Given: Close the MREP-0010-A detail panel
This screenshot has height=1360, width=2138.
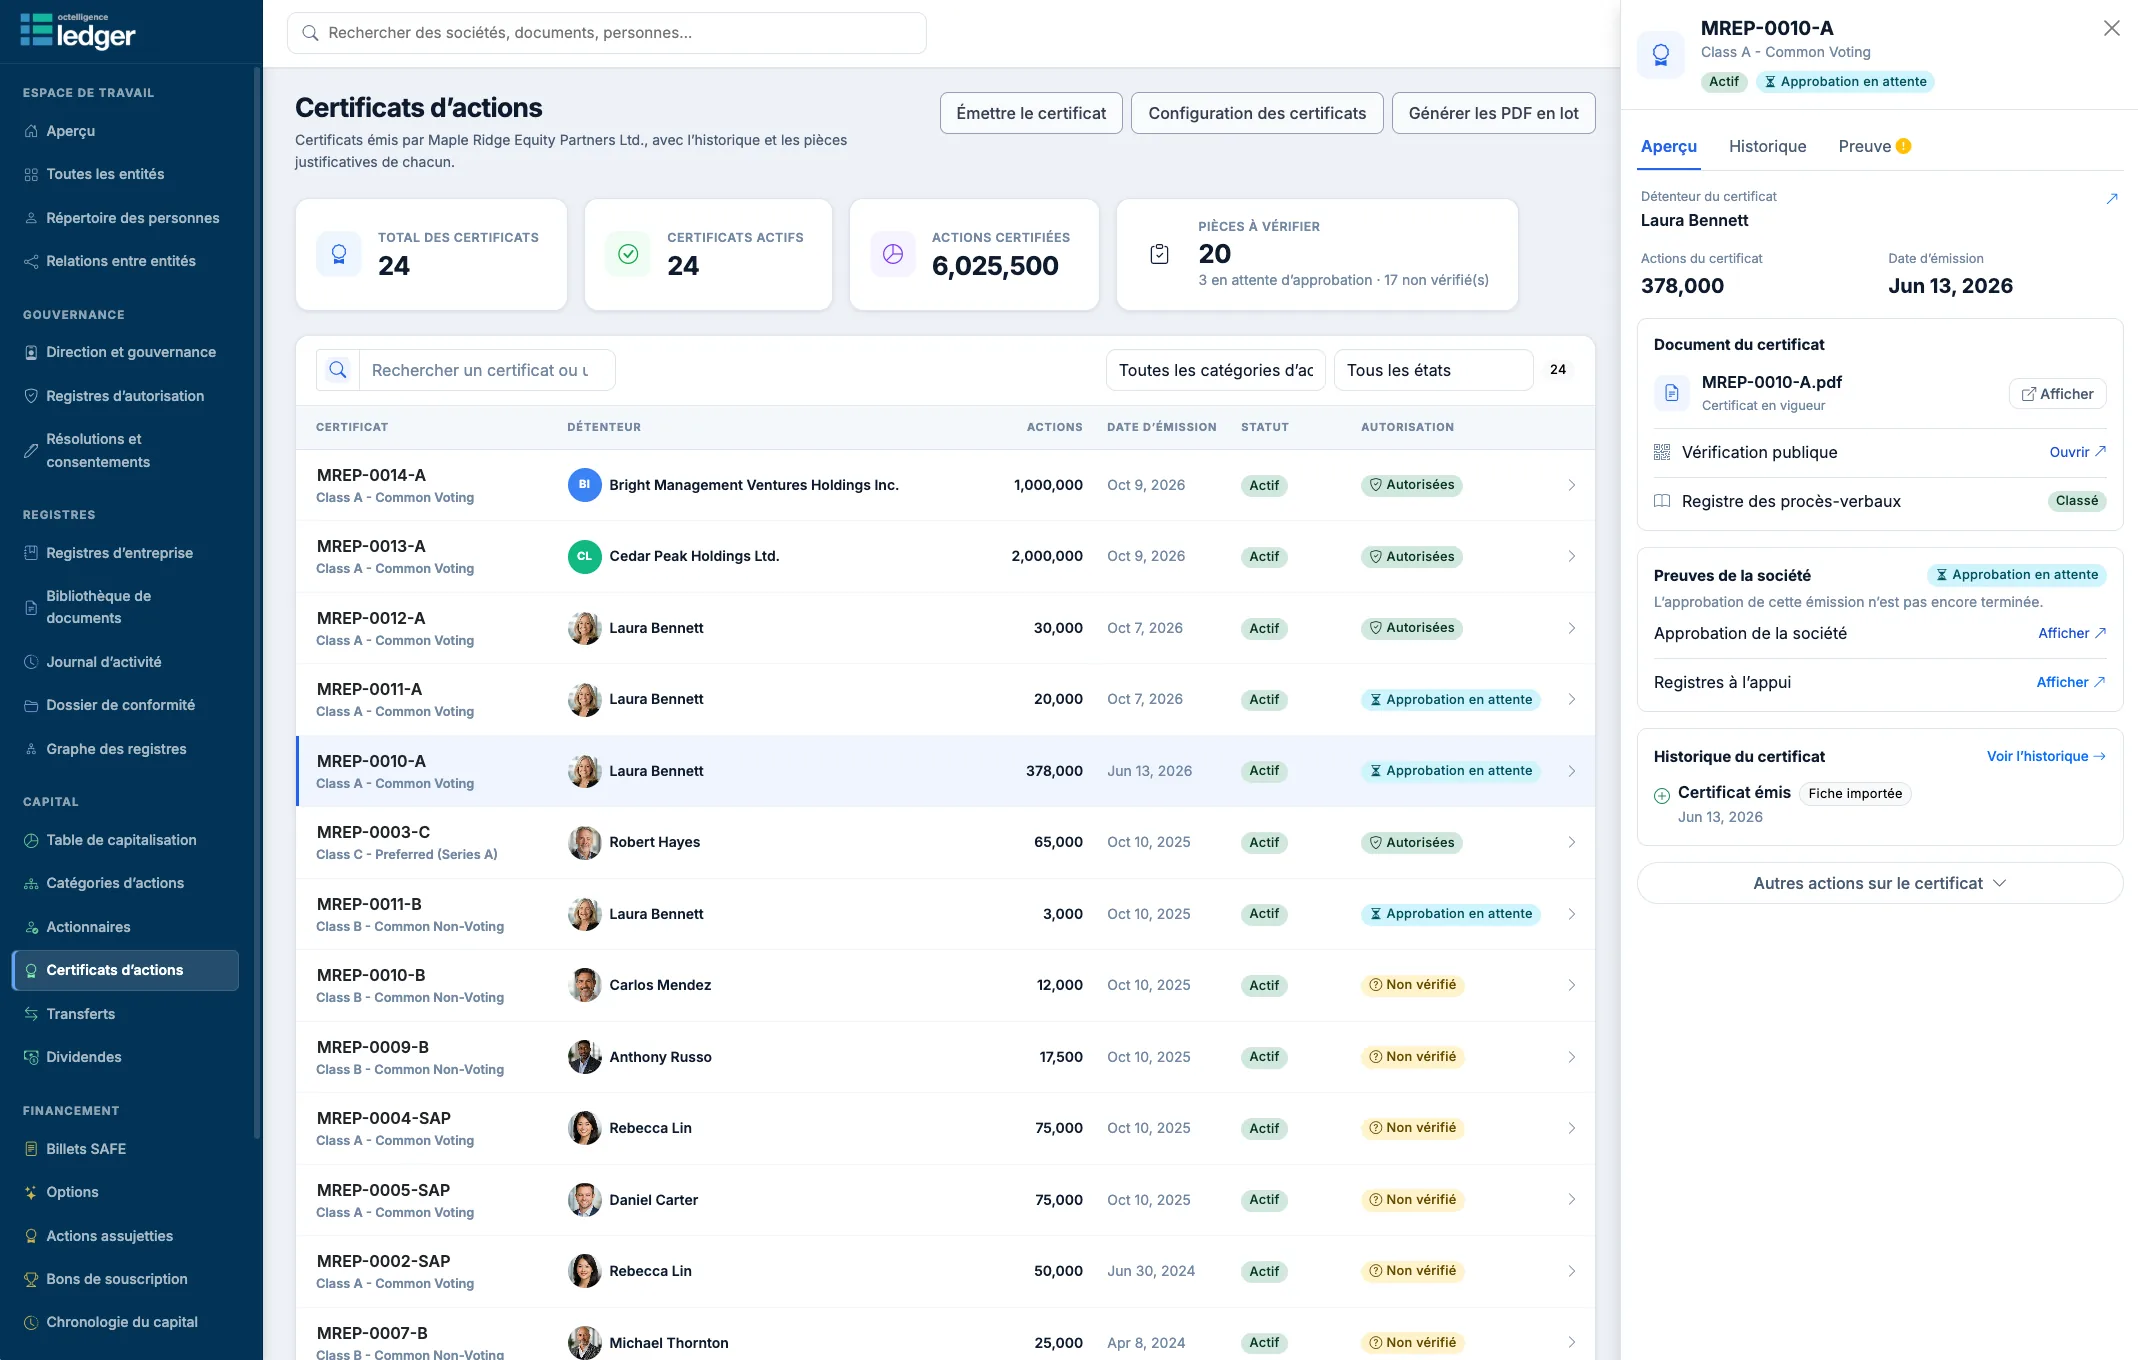Looking at the screenshot, I should click(x=2111, y=28).
